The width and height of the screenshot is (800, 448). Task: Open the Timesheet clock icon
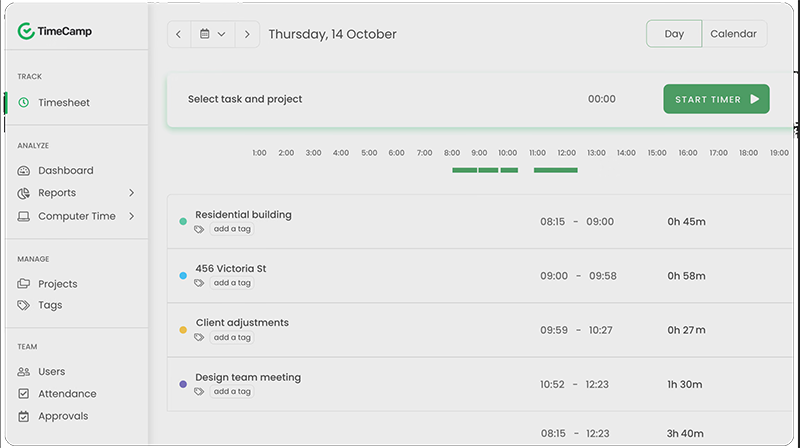pos(24,103)
